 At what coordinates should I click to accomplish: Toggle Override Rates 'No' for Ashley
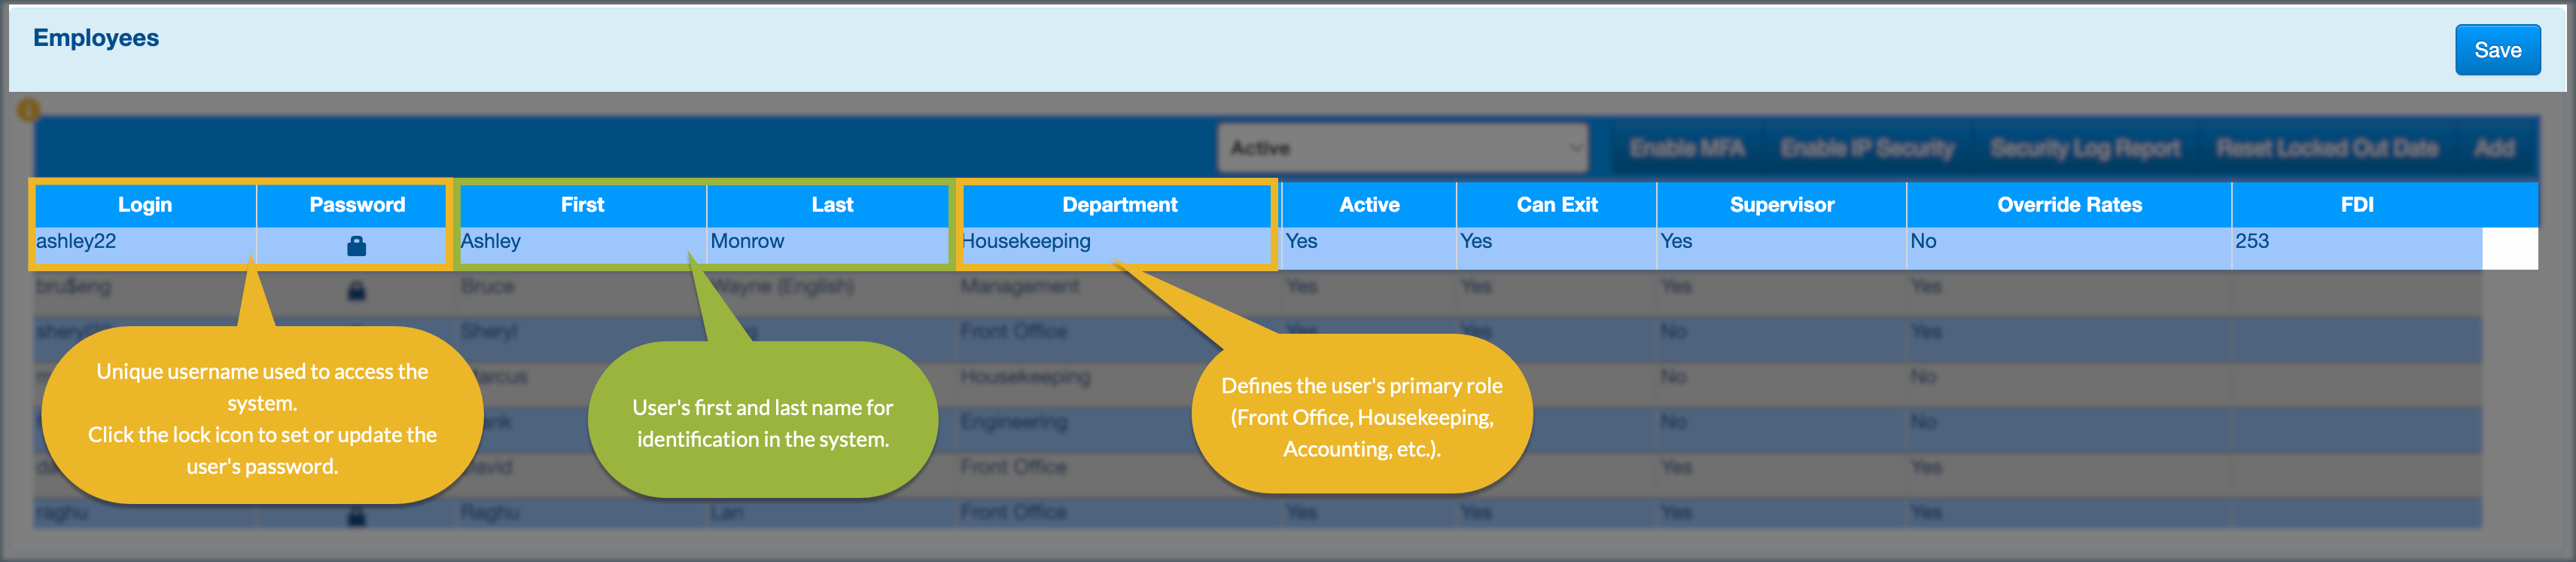pos(1923,242)
